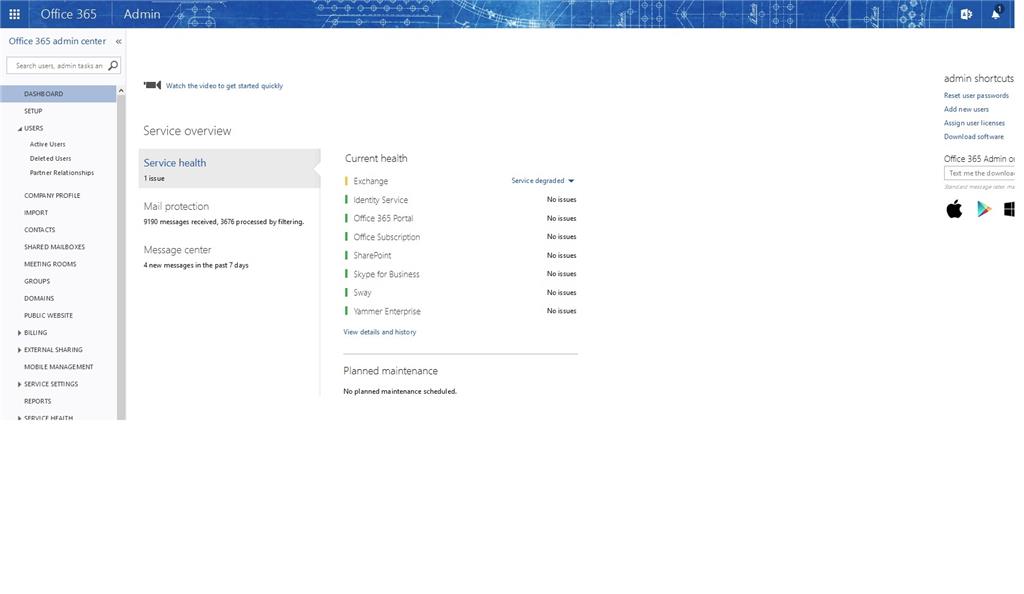Viewport: 1024px width, 594px height.
Task: Click View details and history link
Action: click(379, 332)
